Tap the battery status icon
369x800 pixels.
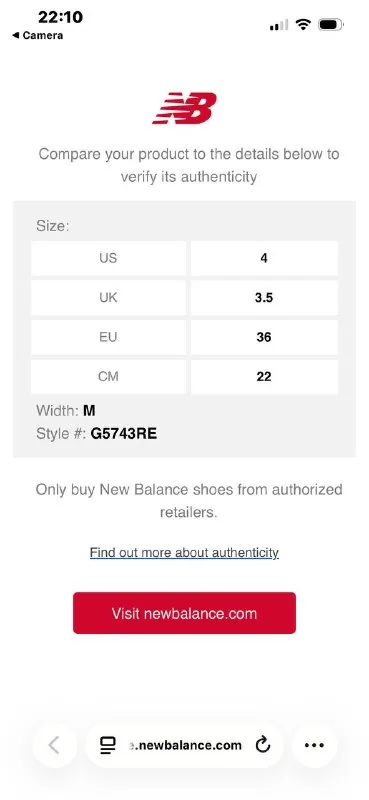pyautogui.click(x=331, y=24)
